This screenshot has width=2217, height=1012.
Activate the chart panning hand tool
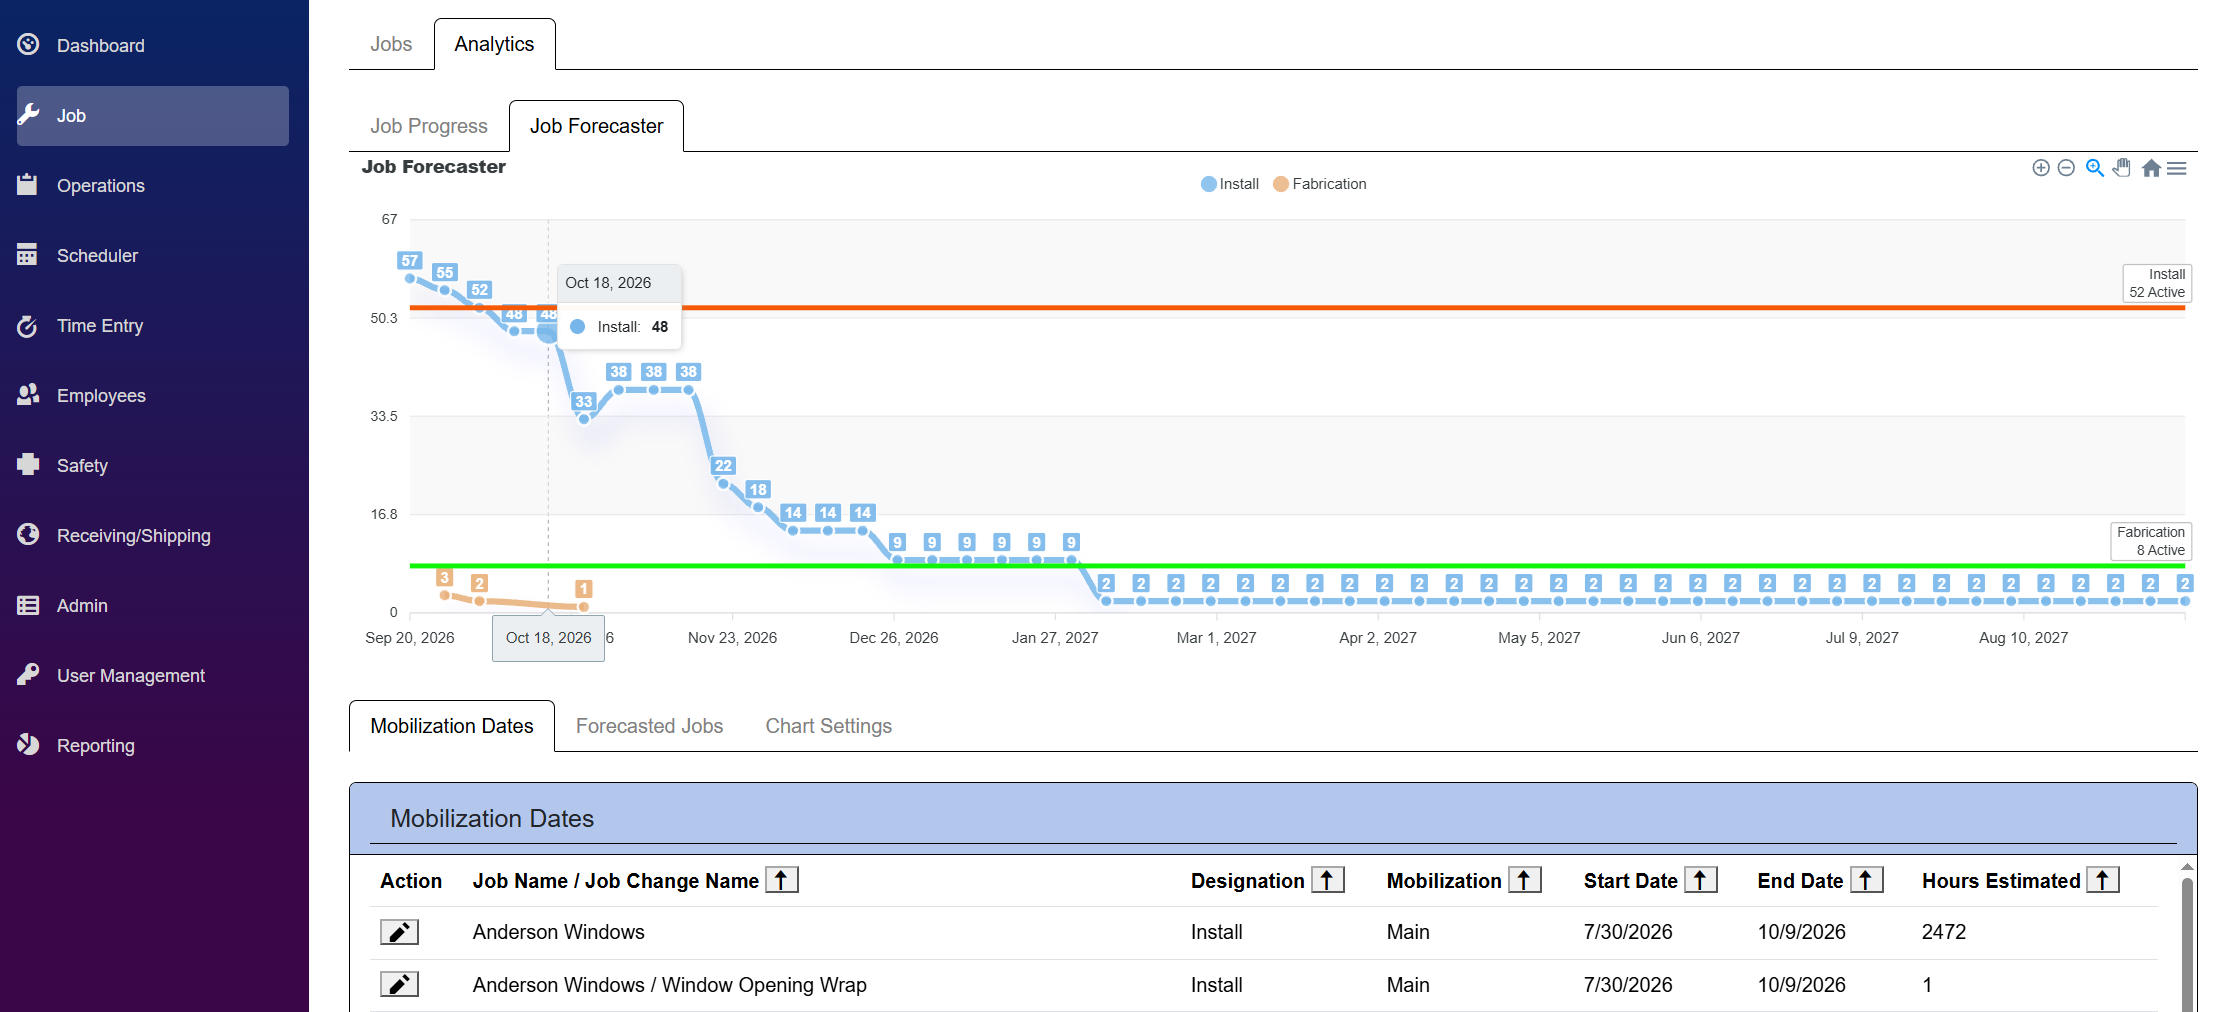[2122, 168]
